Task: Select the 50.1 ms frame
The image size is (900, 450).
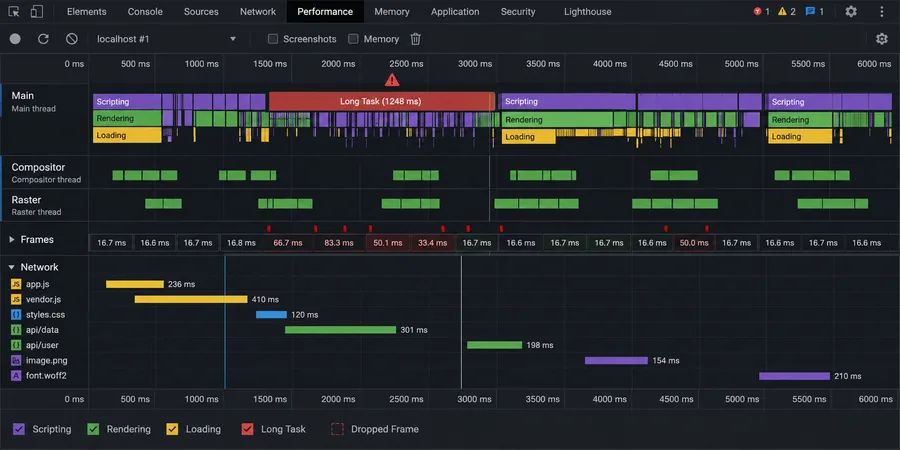Action: pos(388,243)
